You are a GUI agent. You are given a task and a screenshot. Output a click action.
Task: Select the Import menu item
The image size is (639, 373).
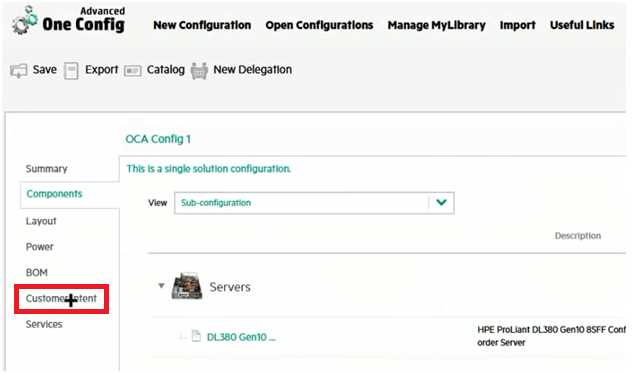pyautogui.click(x=518, y=25)
